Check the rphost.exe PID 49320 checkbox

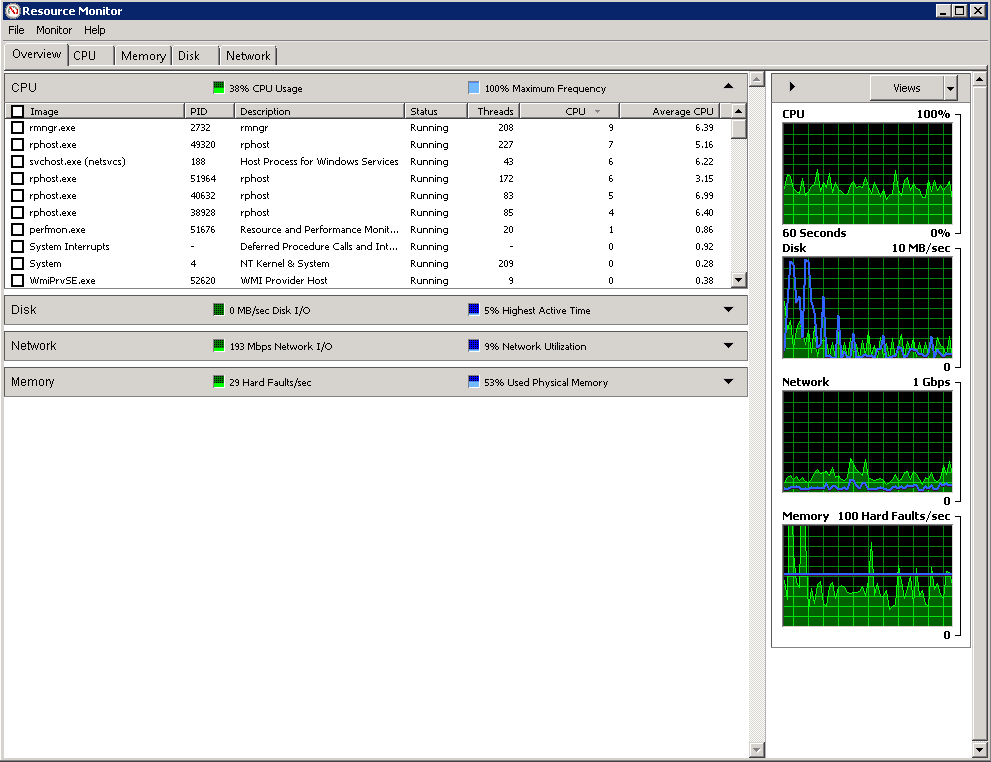[18, 145]
